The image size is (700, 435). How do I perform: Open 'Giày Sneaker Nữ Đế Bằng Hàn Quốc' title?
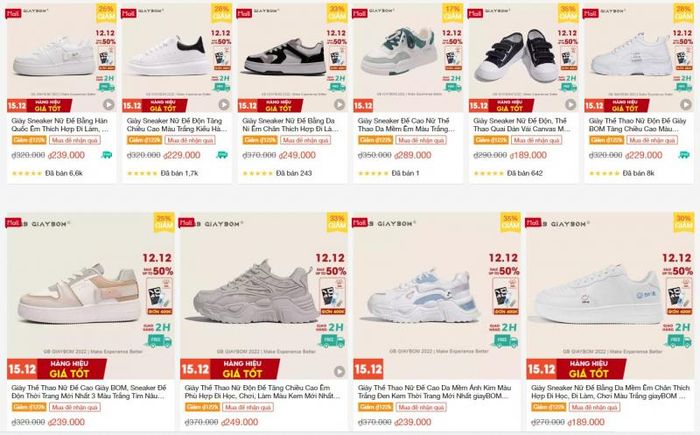[60, 125]
